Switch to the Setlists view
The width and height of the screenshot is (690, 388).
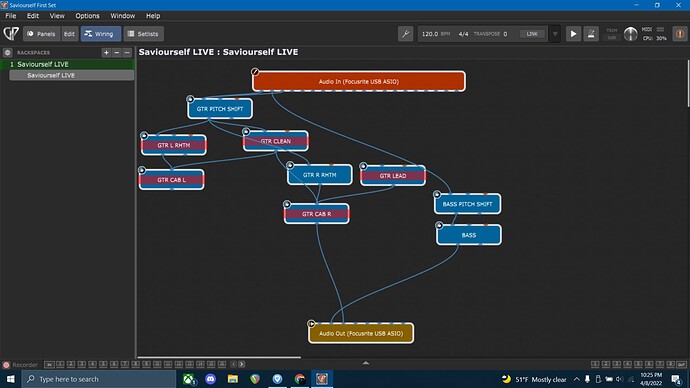coord(143,34)
